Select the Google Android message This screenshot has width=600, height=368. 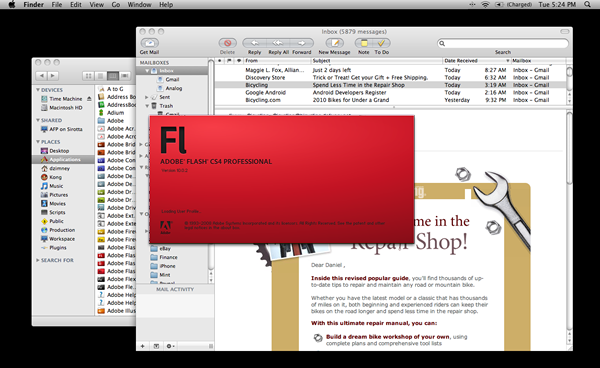click(390, 93)
